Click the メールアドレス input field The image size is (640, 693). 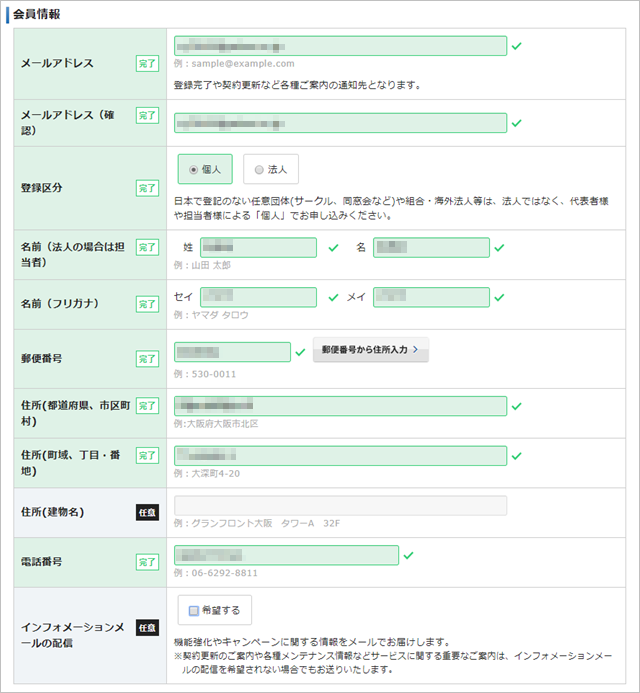coord(340,46)
